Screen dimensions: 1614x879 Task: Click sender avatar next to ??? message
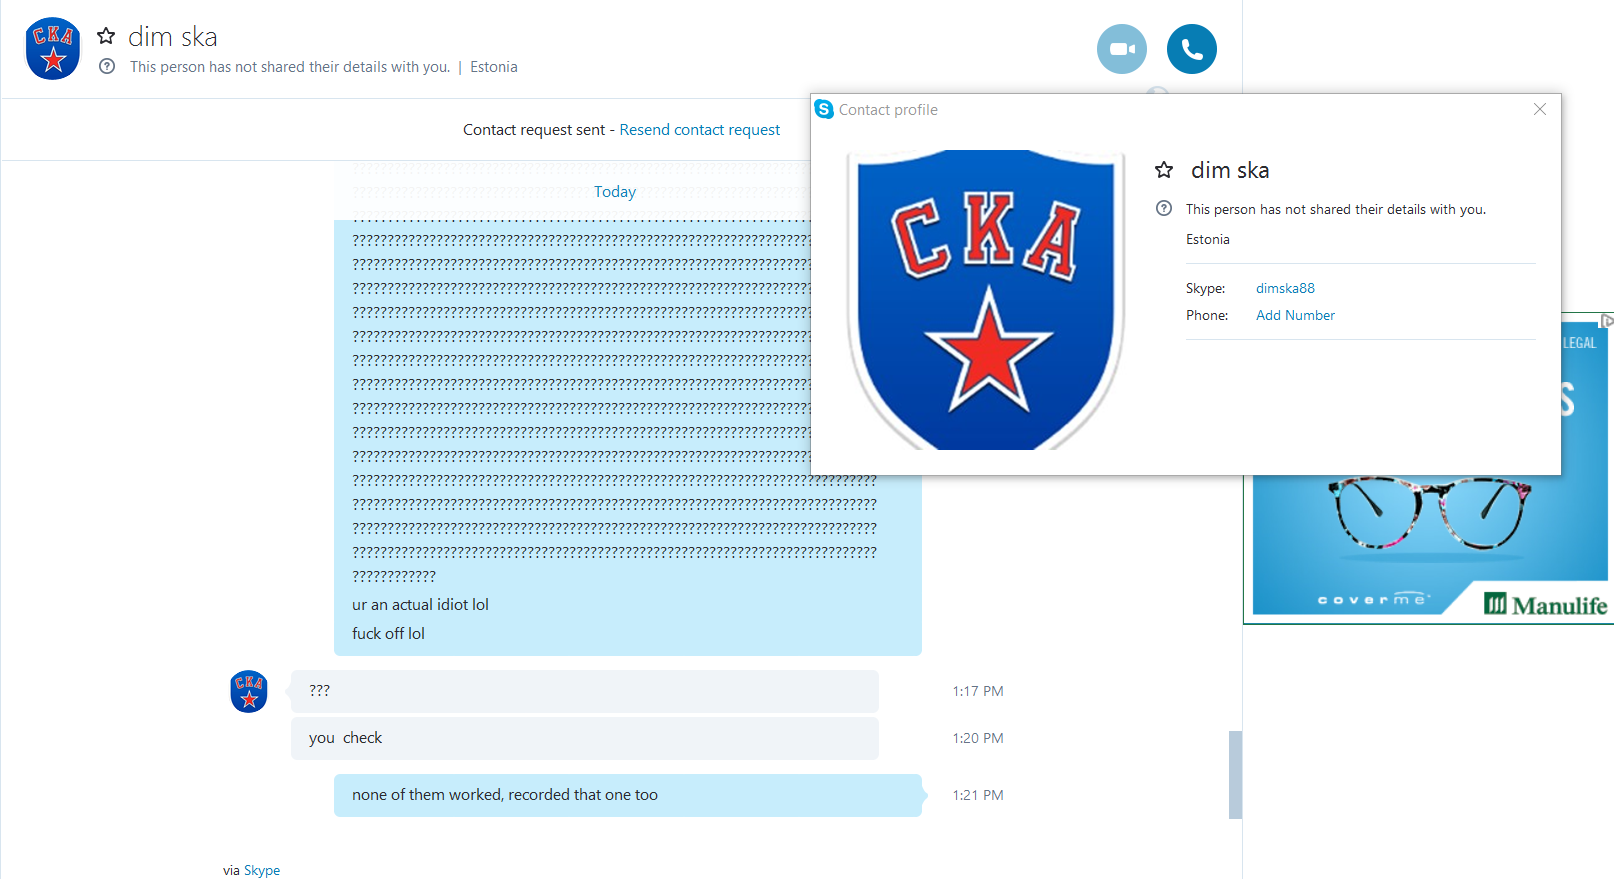click(249, 691)
